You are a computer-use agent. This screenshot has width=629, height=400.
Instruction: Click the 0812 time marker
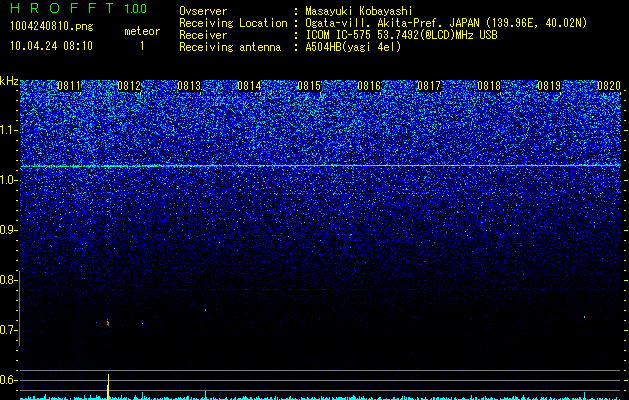point(129,86)
